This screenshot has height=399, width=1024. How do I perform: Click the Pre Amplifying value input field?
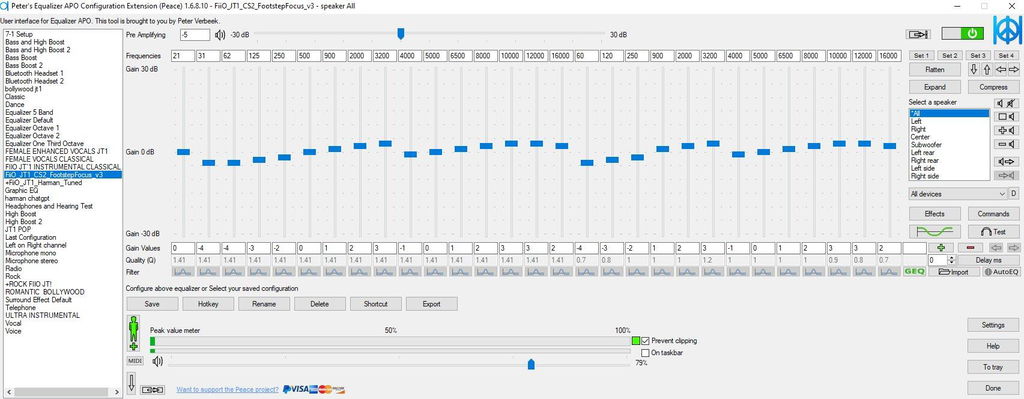[x=195, y=35]
